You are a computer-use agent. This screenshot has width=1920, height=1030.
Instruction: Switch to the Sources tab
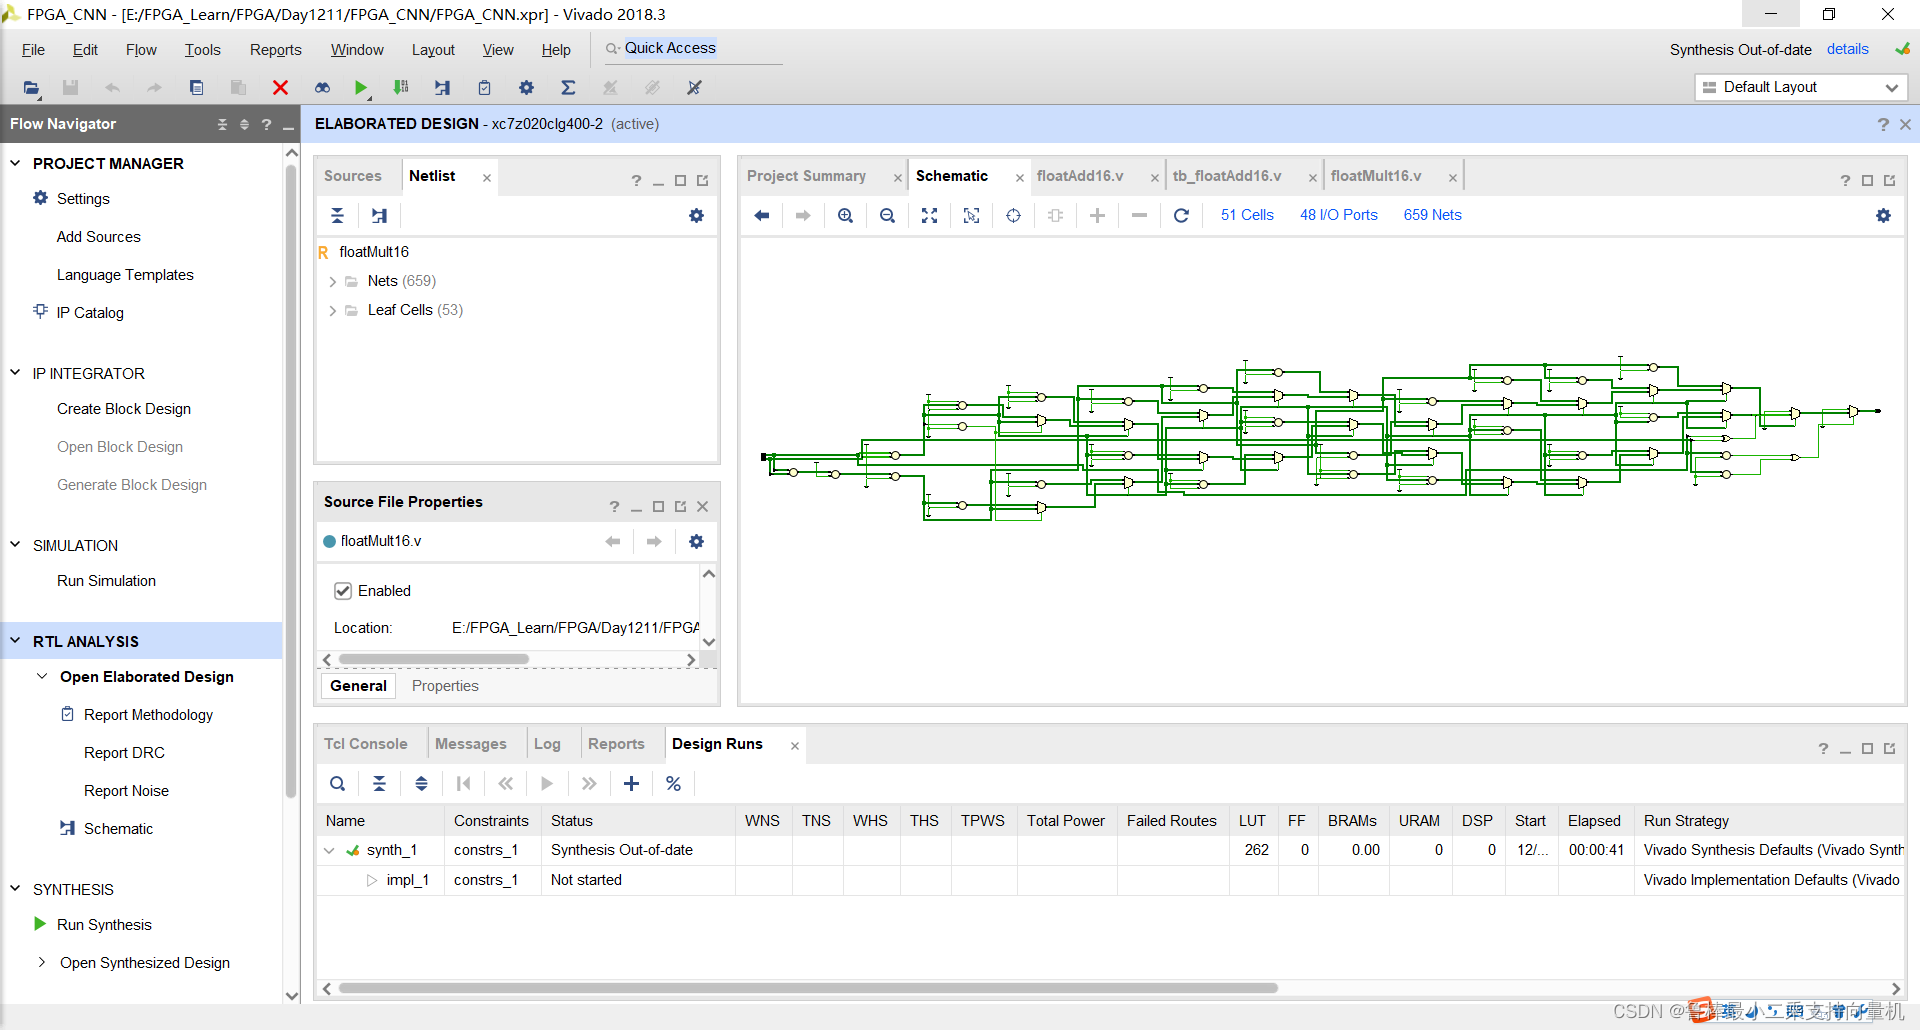352,176
